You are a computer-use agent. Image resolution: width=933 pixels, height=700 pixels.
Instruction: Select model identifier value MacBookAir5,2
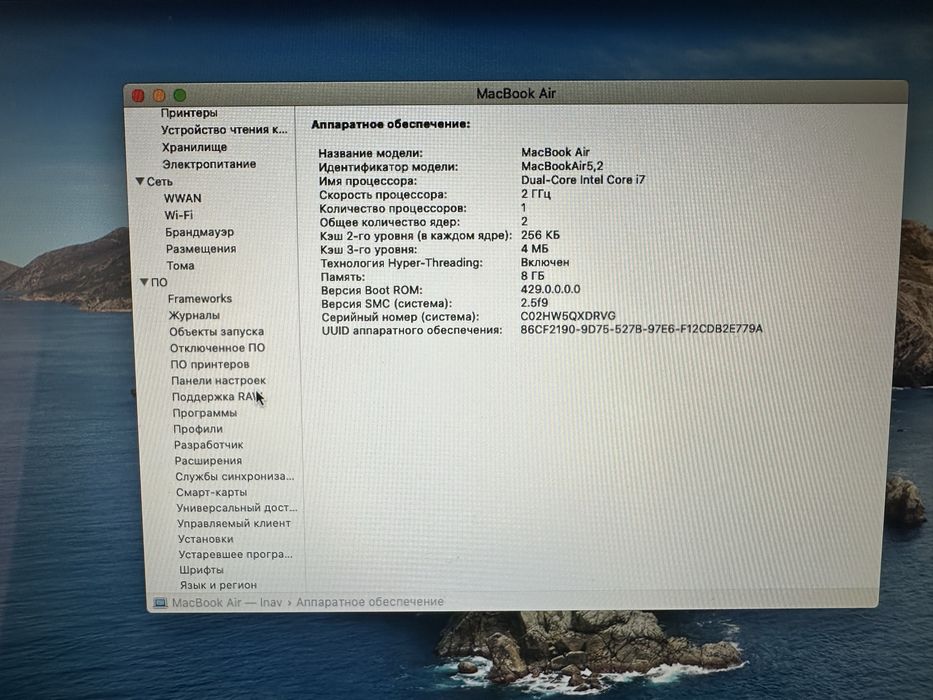coord(562,166)
